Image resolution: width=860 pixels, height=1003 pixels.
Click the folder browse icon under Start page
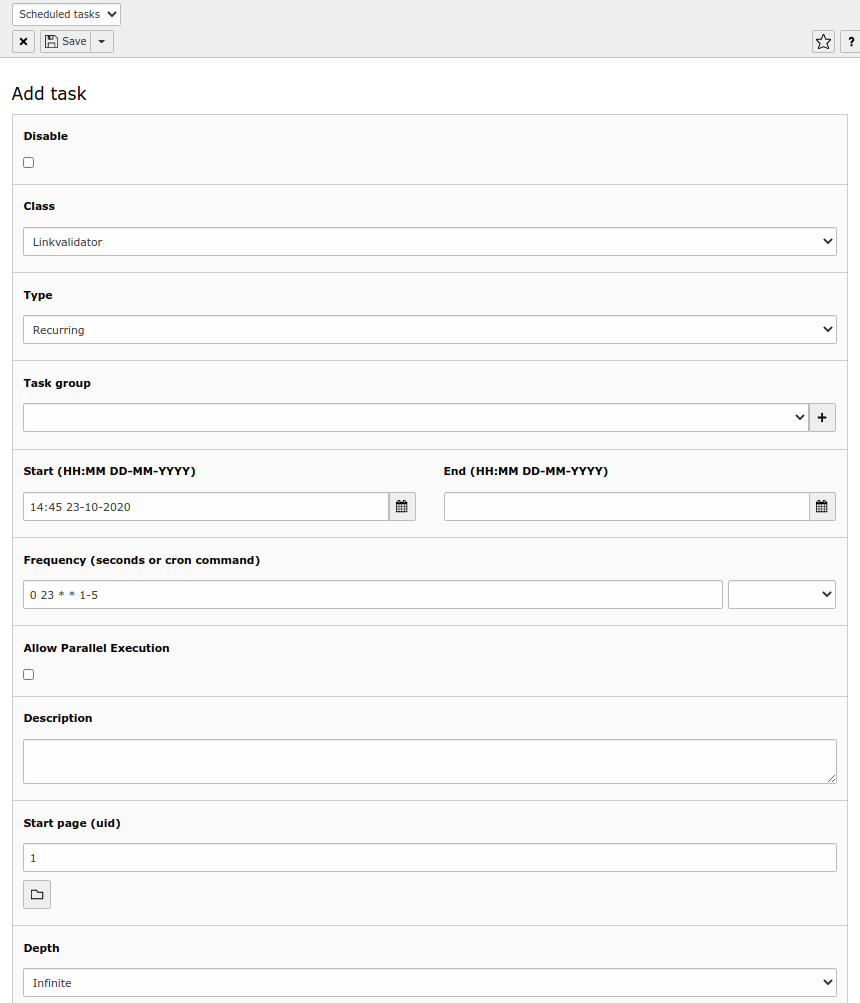click(x=36, y=894)
